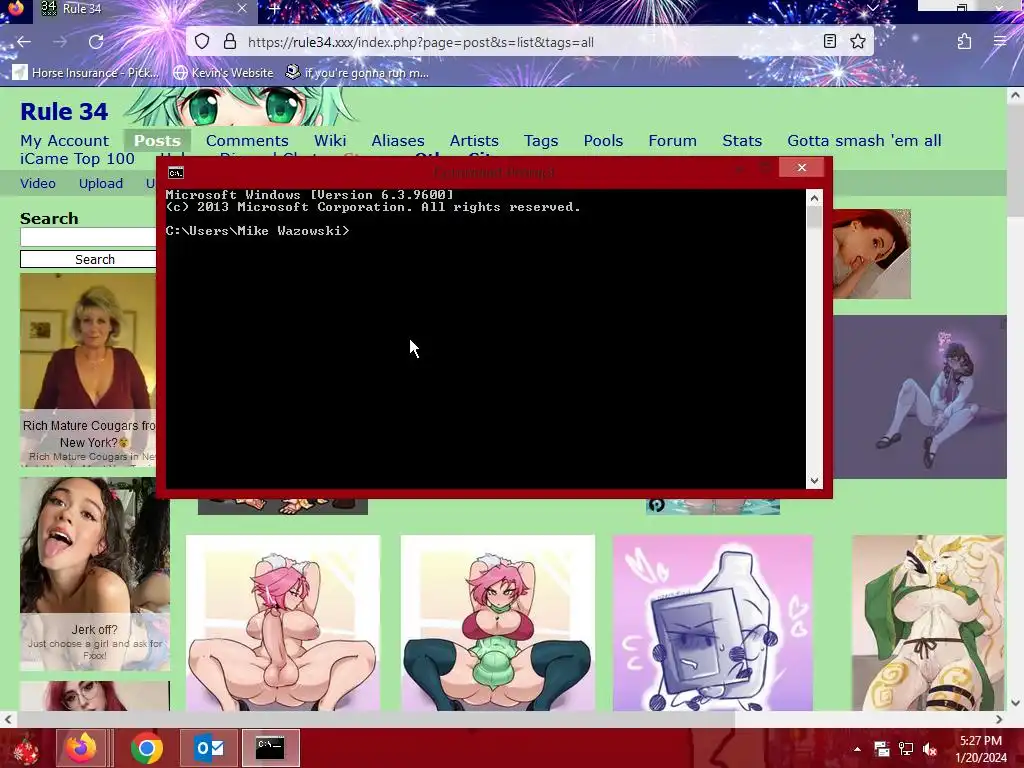This screenshot has height=768, width=1024.
Task: Open the Wiki link
Action: coord(330,140)
